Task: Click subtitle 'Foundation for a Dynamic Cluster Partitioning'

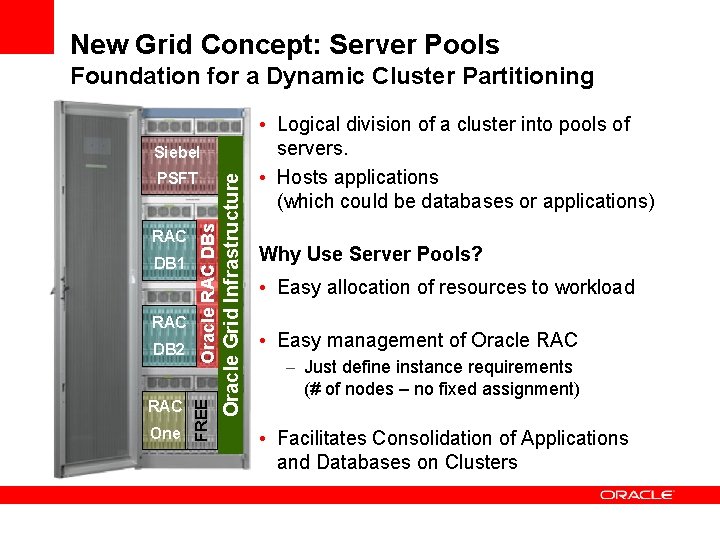Action: 332,76
